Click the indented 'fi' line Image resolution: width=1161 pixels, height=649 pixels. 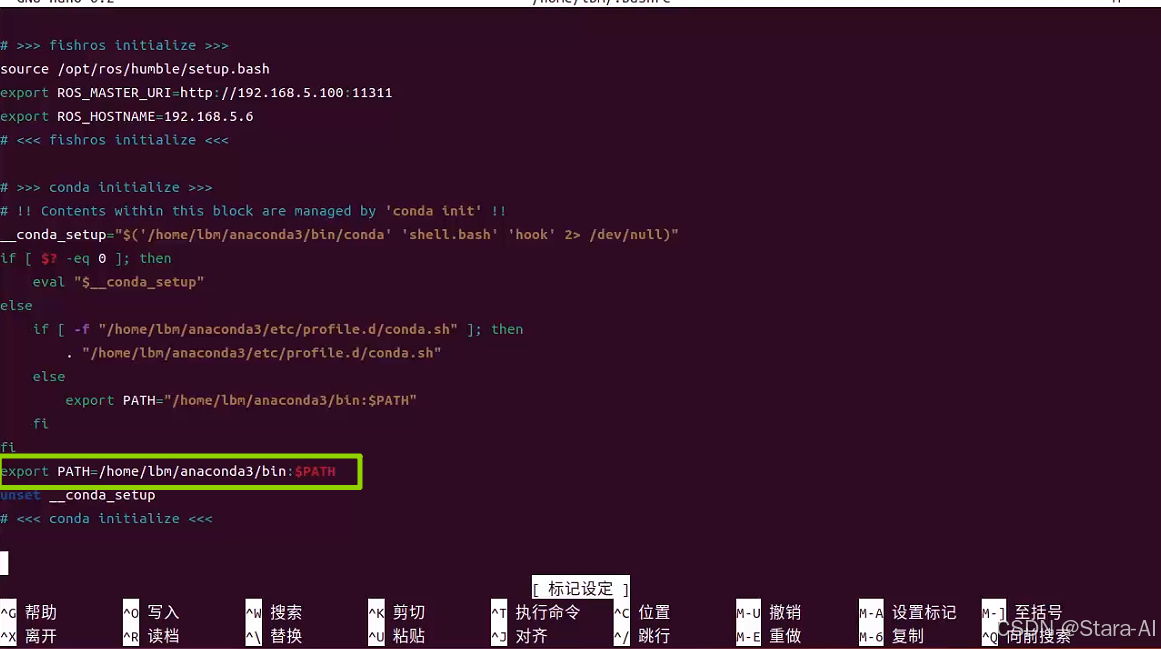41,425
